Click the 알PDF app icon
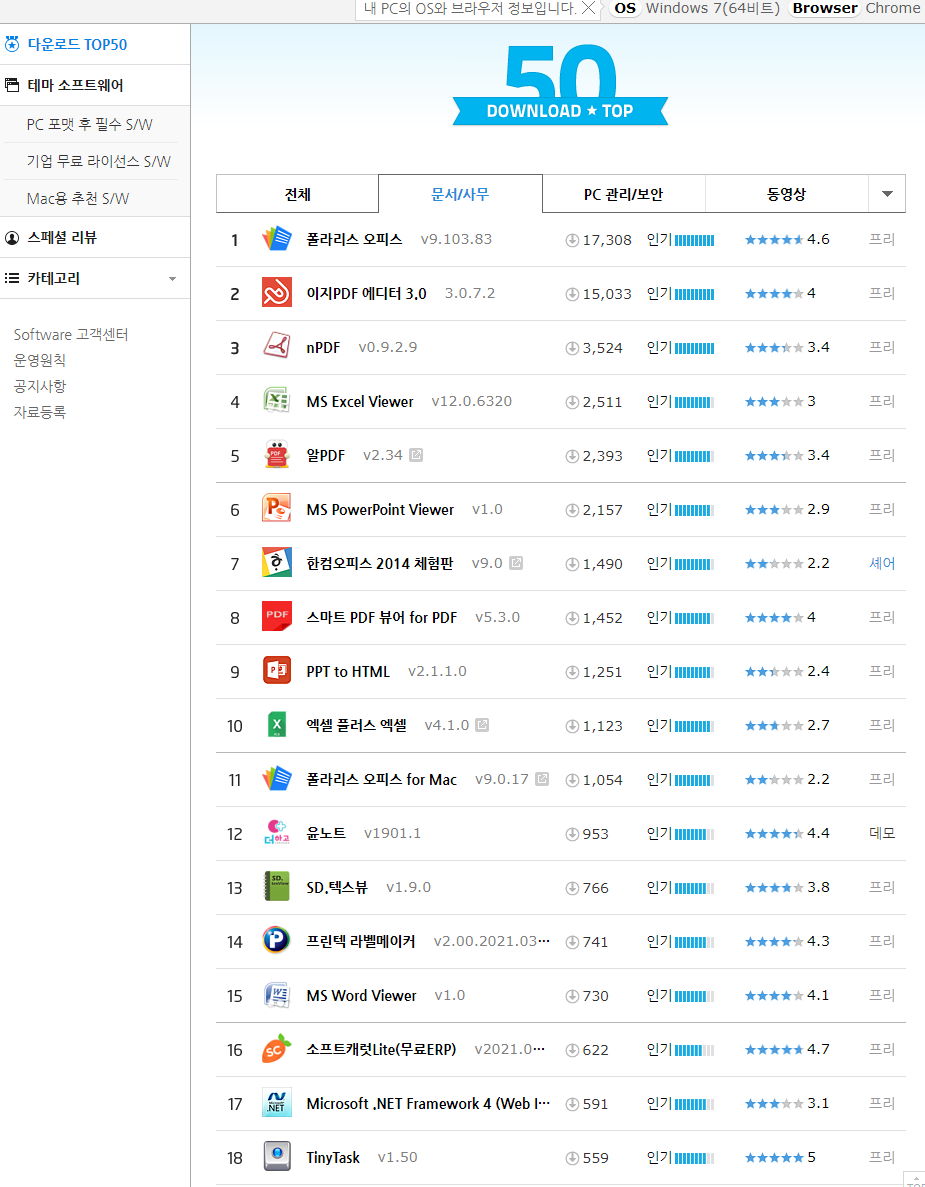The width and height of the screenshot is (925, 1187). (x=276, y=455)
